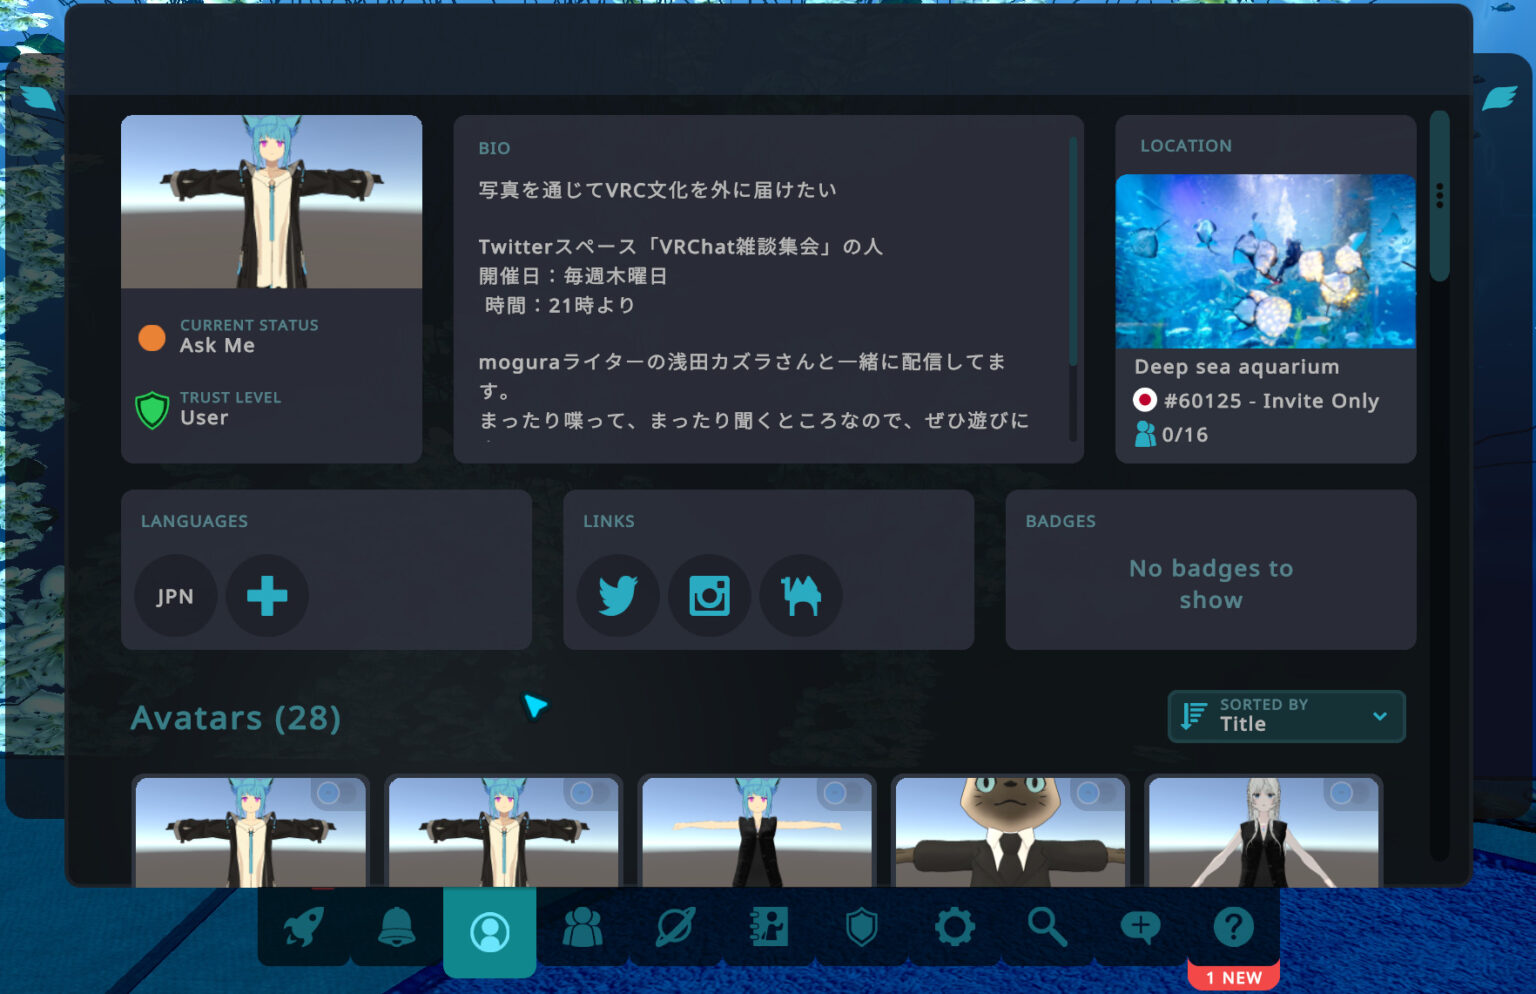Open the Safety shield icon
This screenshot has width=1536, height=994.
(862, 928)
